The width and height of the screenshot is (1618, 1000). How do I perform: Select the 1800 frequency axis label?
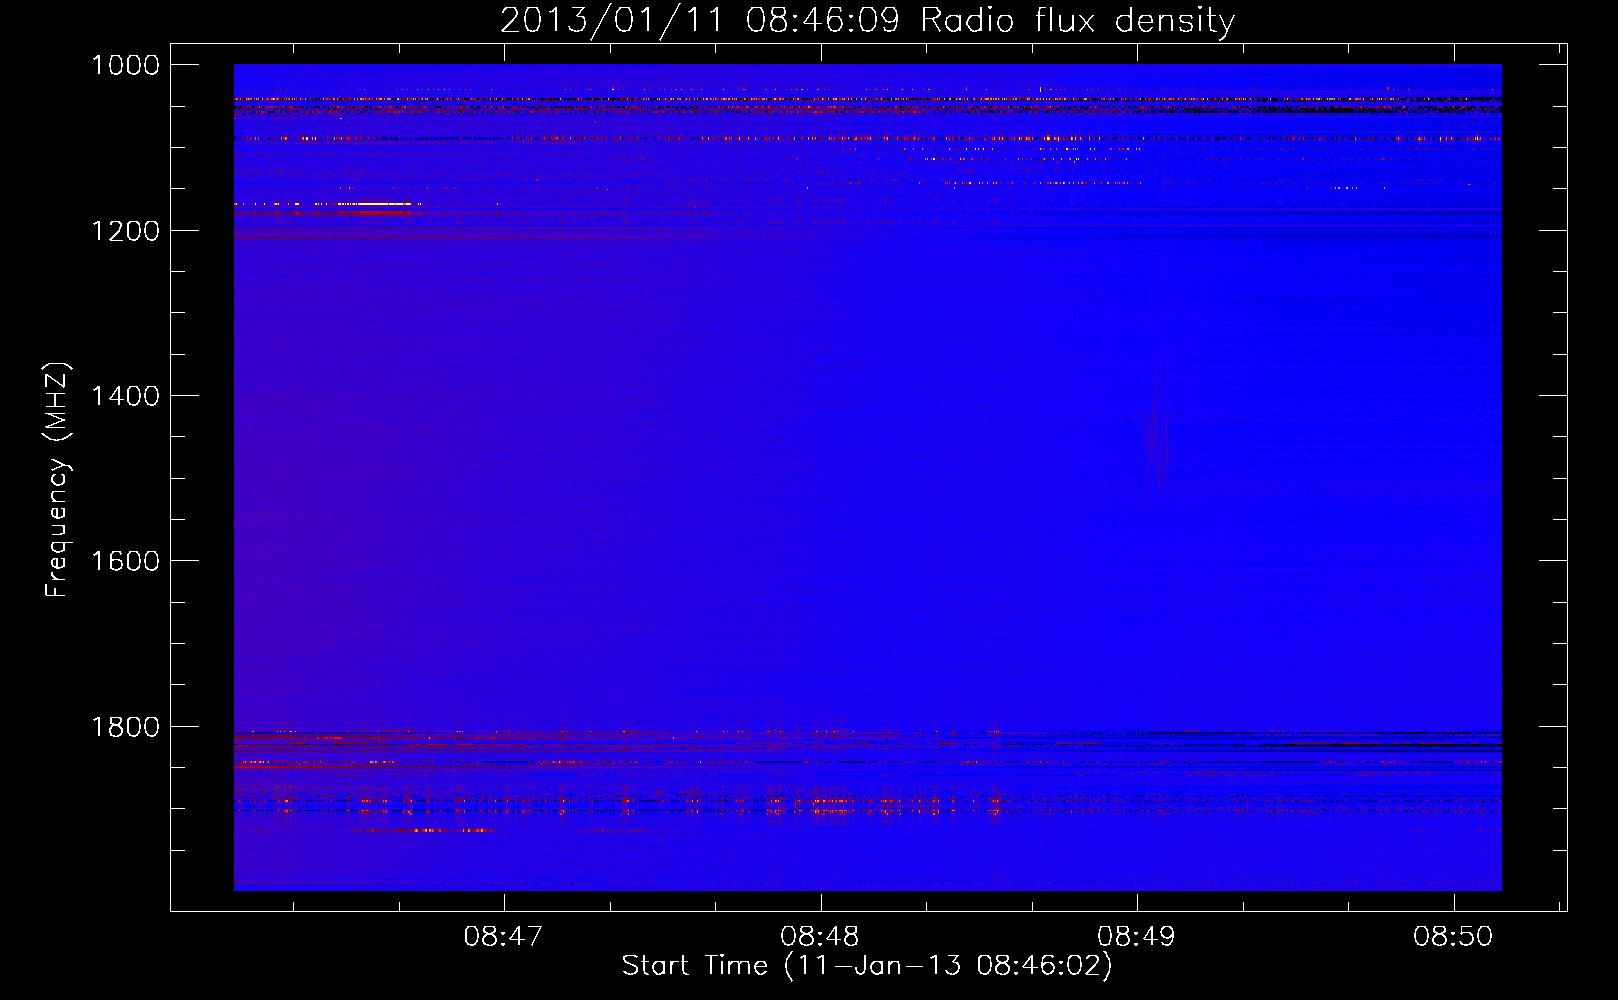(125, 726)
